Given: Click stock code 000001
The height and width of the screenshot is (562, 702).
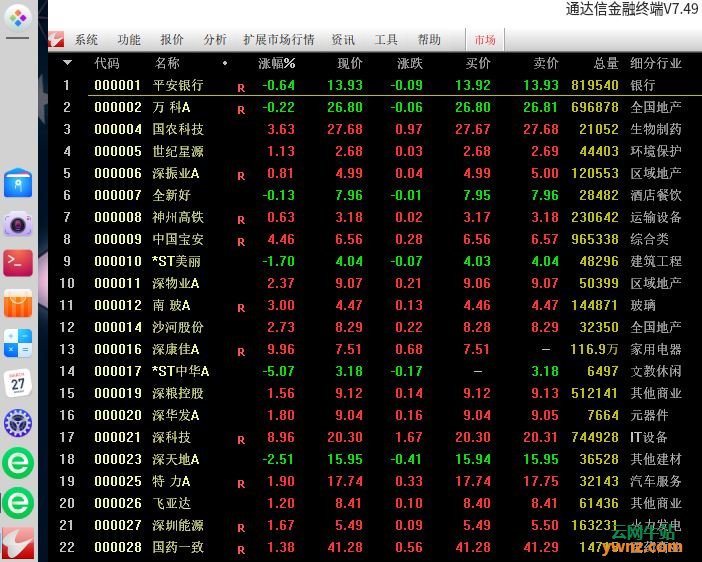Looking at the screenshot, I should pyautogui.click(x=118, y=85).
